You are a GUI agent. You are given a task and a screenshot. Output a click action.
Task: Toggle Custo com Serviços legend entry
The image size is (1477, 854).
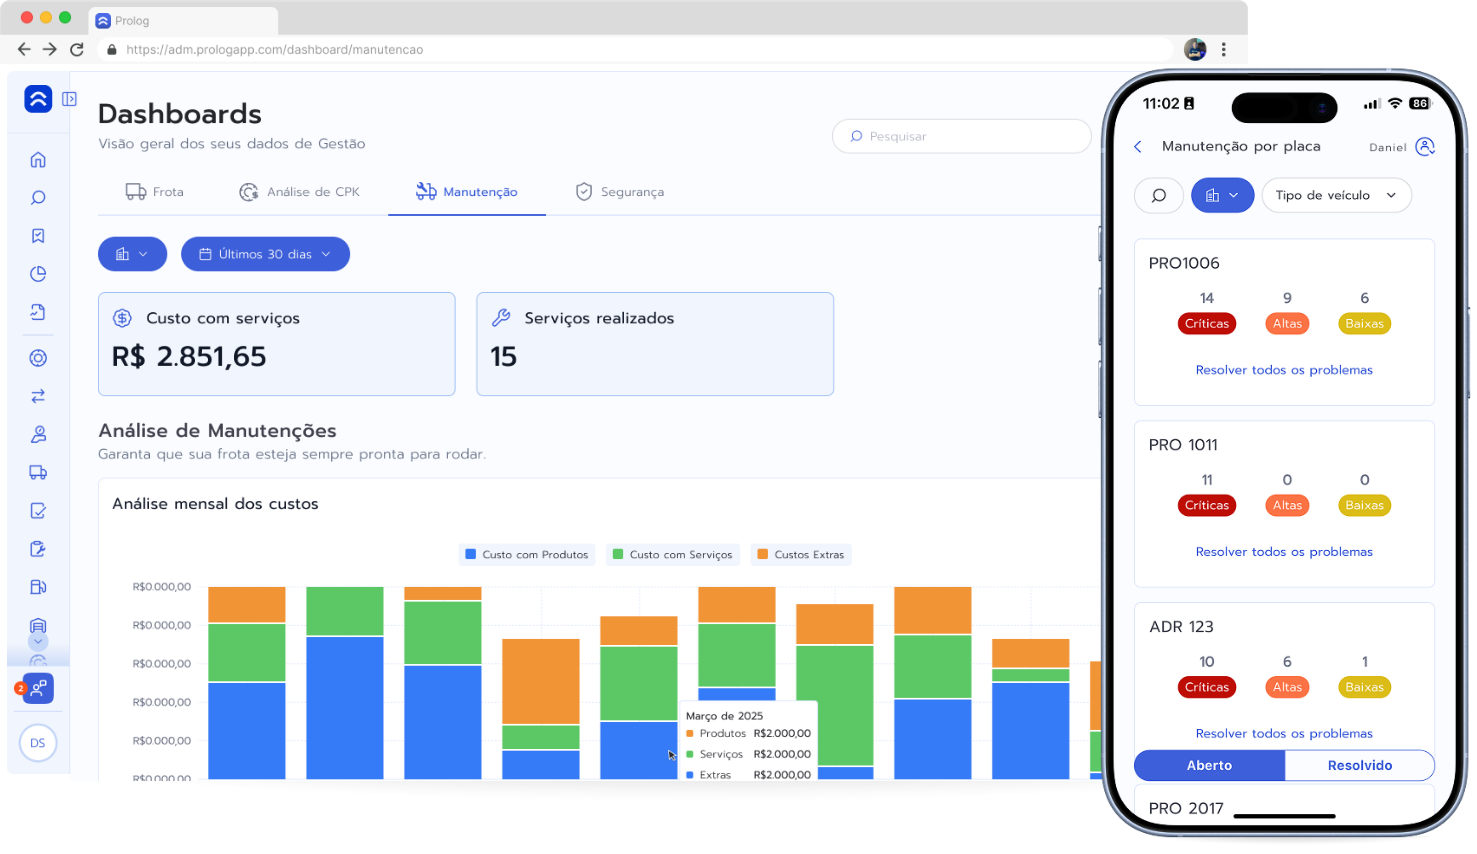(673, 555)
